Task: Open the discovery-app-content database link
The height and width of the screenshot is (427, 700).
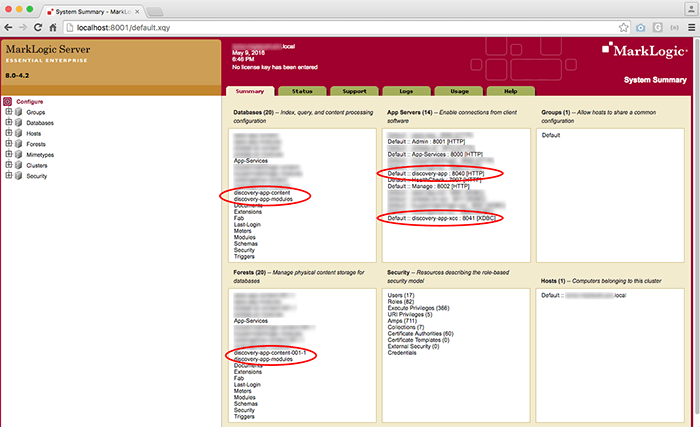Action: 262,192
